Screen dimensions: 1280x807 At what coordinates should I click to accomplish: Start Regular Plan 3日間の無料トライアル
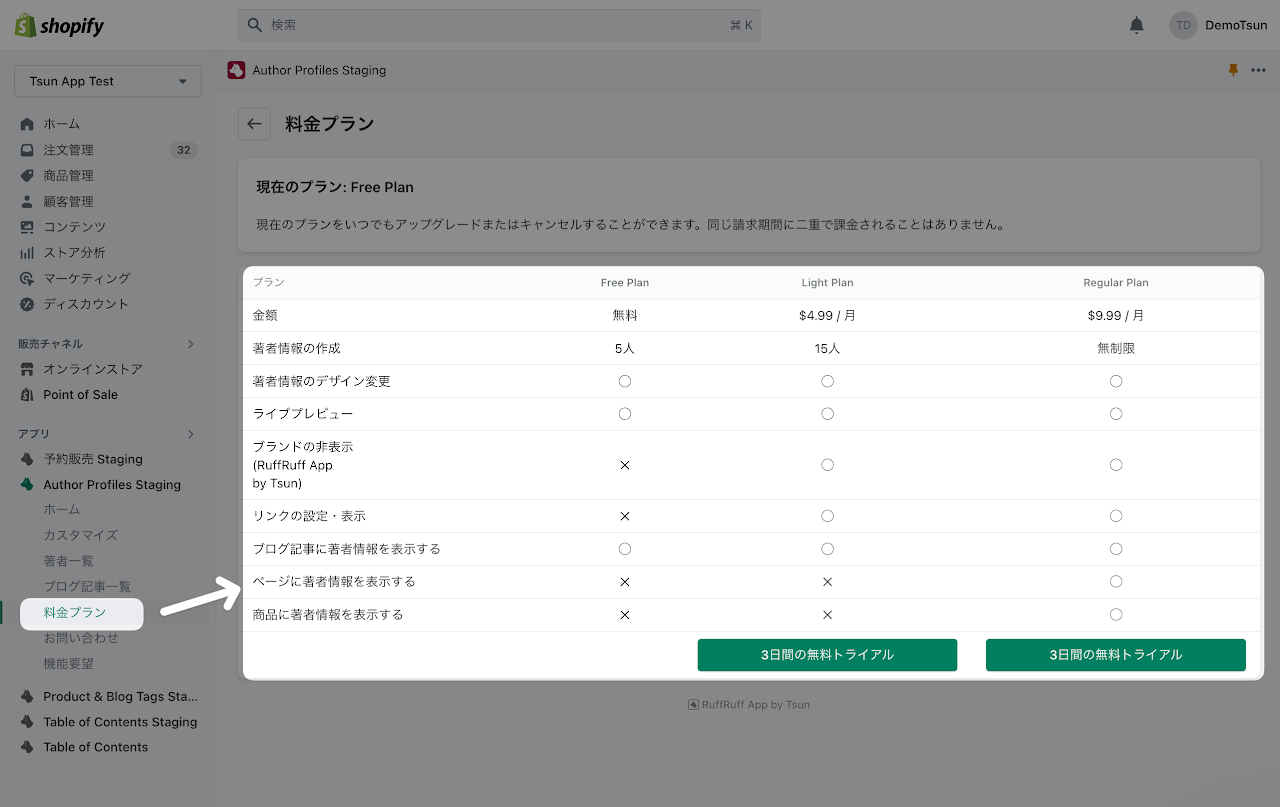pyautogui.click(x=1115, y=655)
